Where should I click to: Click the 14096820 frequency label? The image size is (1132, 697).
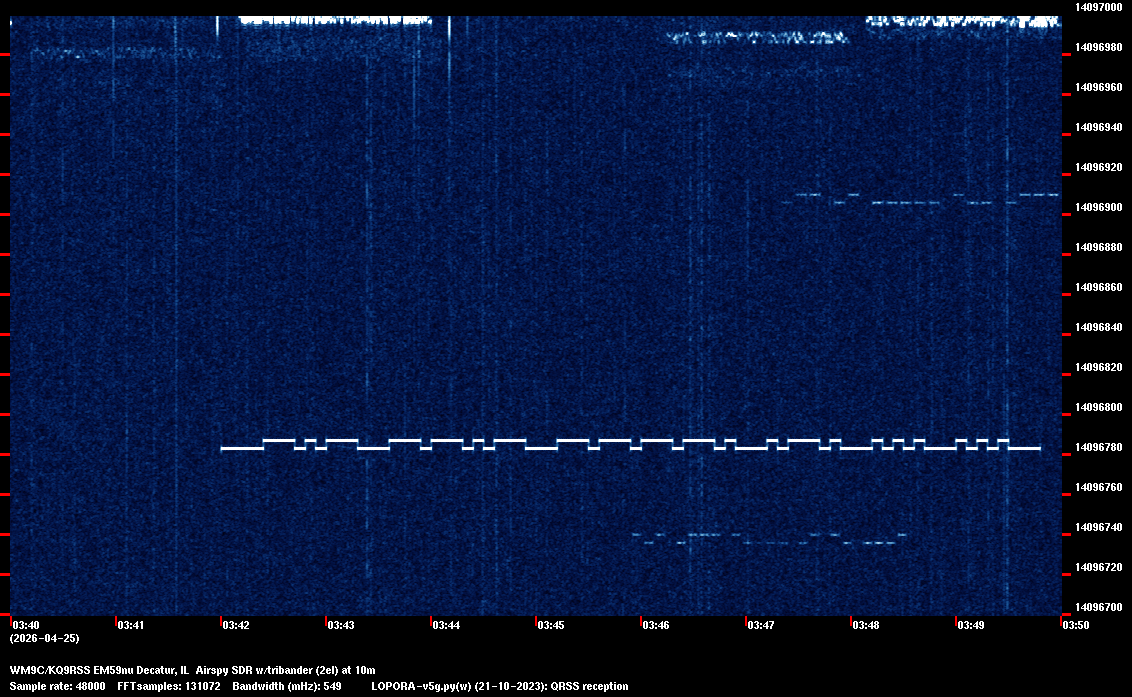(x=1098, y=367)
